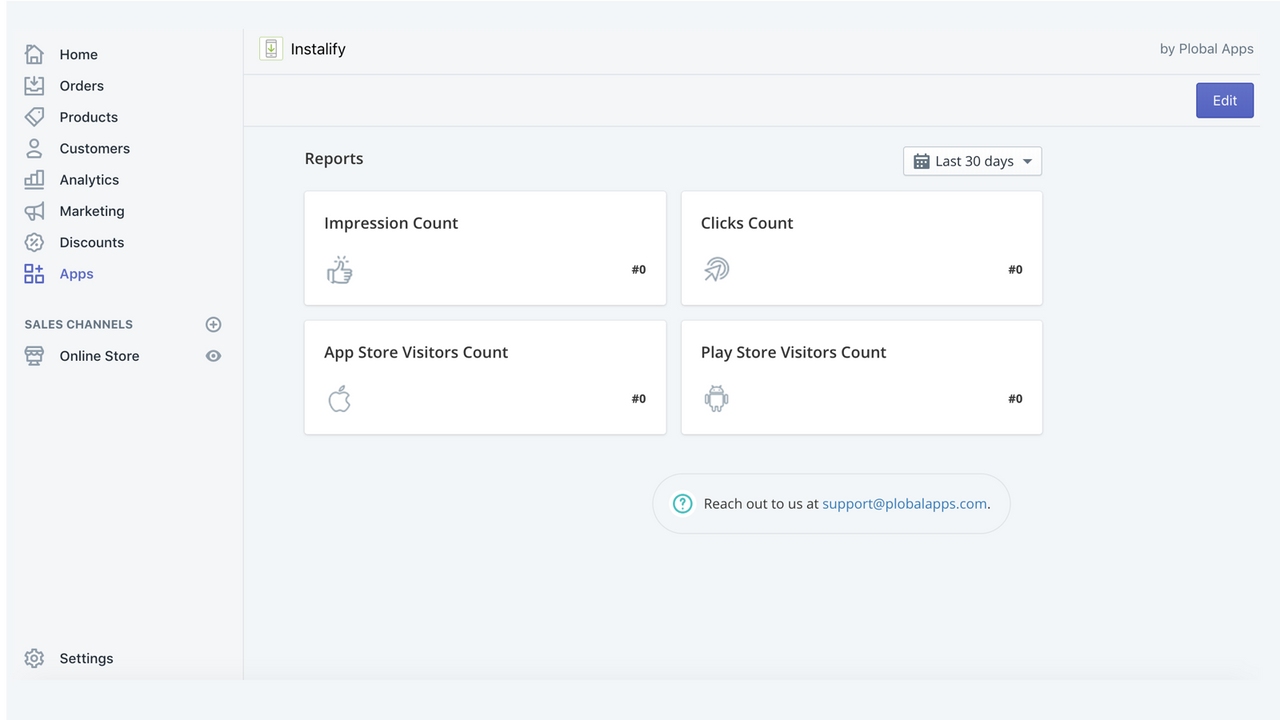Open the Online Store channel
Screen dimensions: 1280x720
click(99, 355)
